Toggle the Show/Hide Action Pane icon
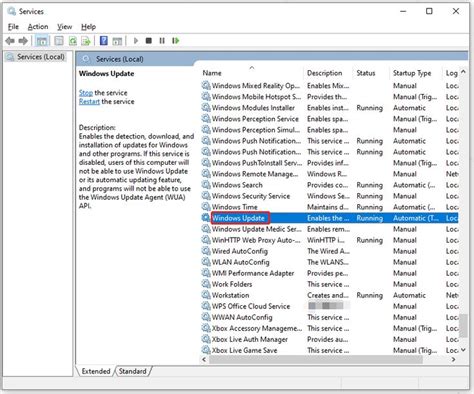The width and height of the screenshot is (474, 394). click(x=117, y=41)
